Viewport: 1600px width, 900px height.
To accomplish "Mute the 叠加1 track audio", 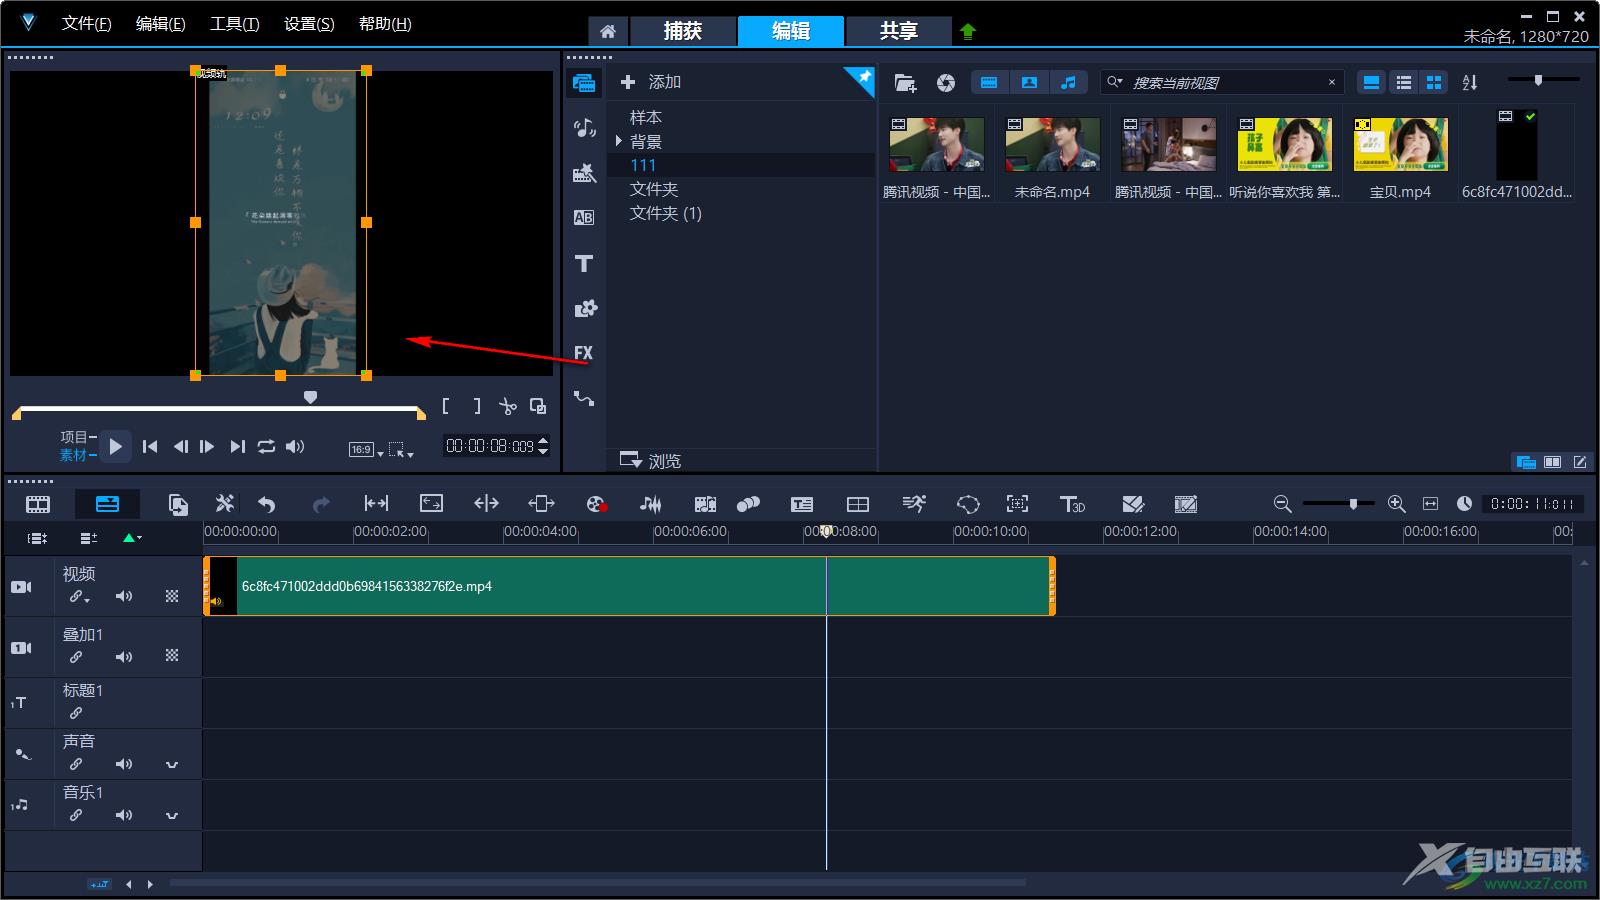I will pyautogui.click(x=124, y=657).
